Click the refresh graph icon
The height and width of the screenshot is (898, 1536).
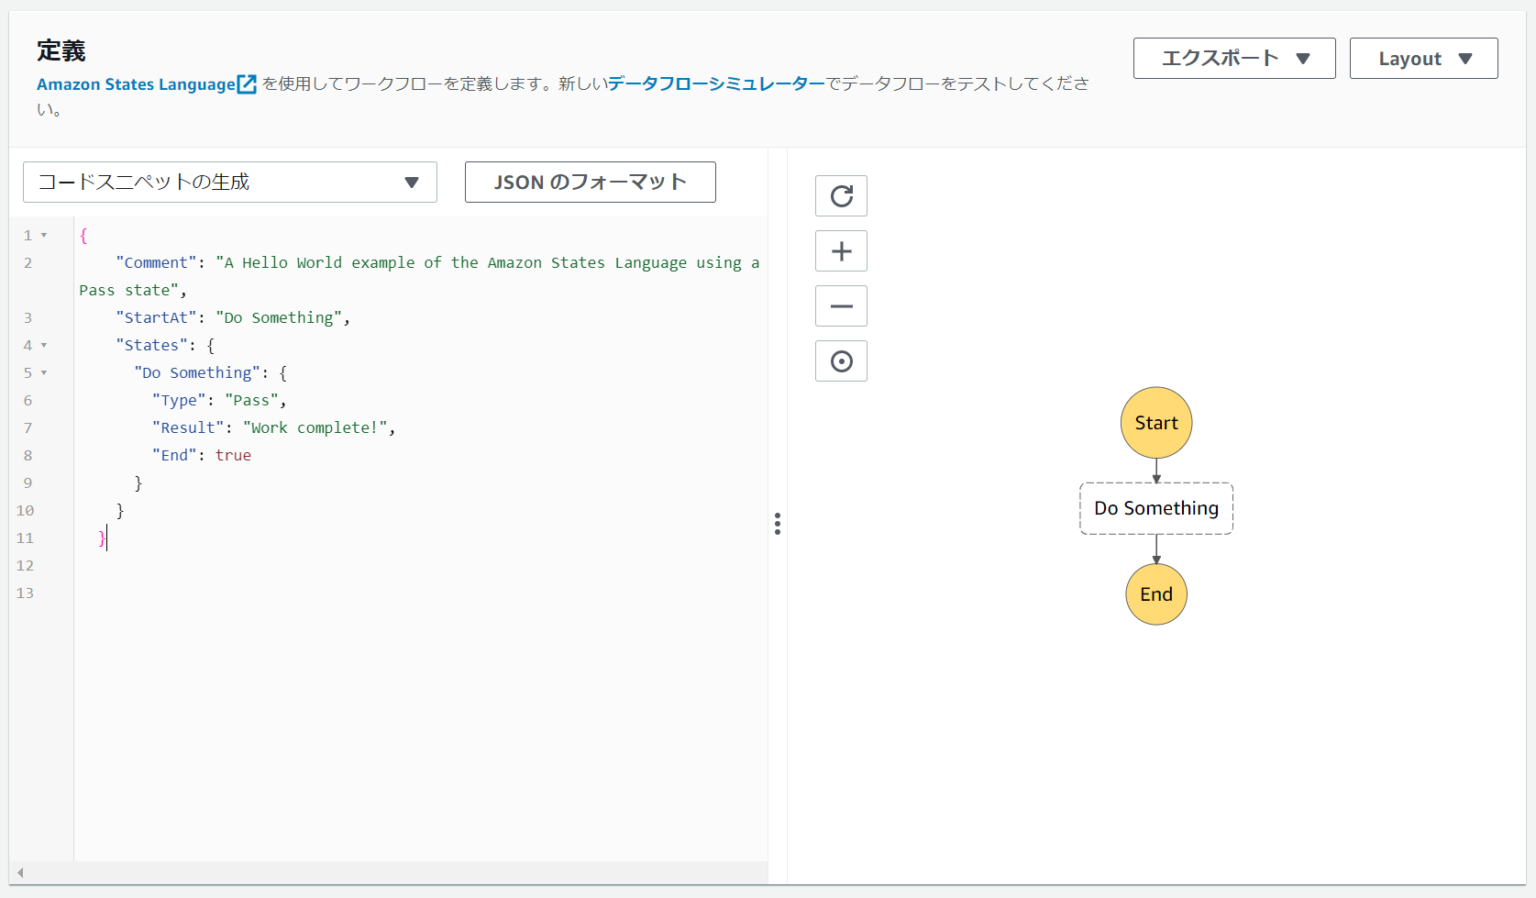pyautogui.click(x=841, y=196)
